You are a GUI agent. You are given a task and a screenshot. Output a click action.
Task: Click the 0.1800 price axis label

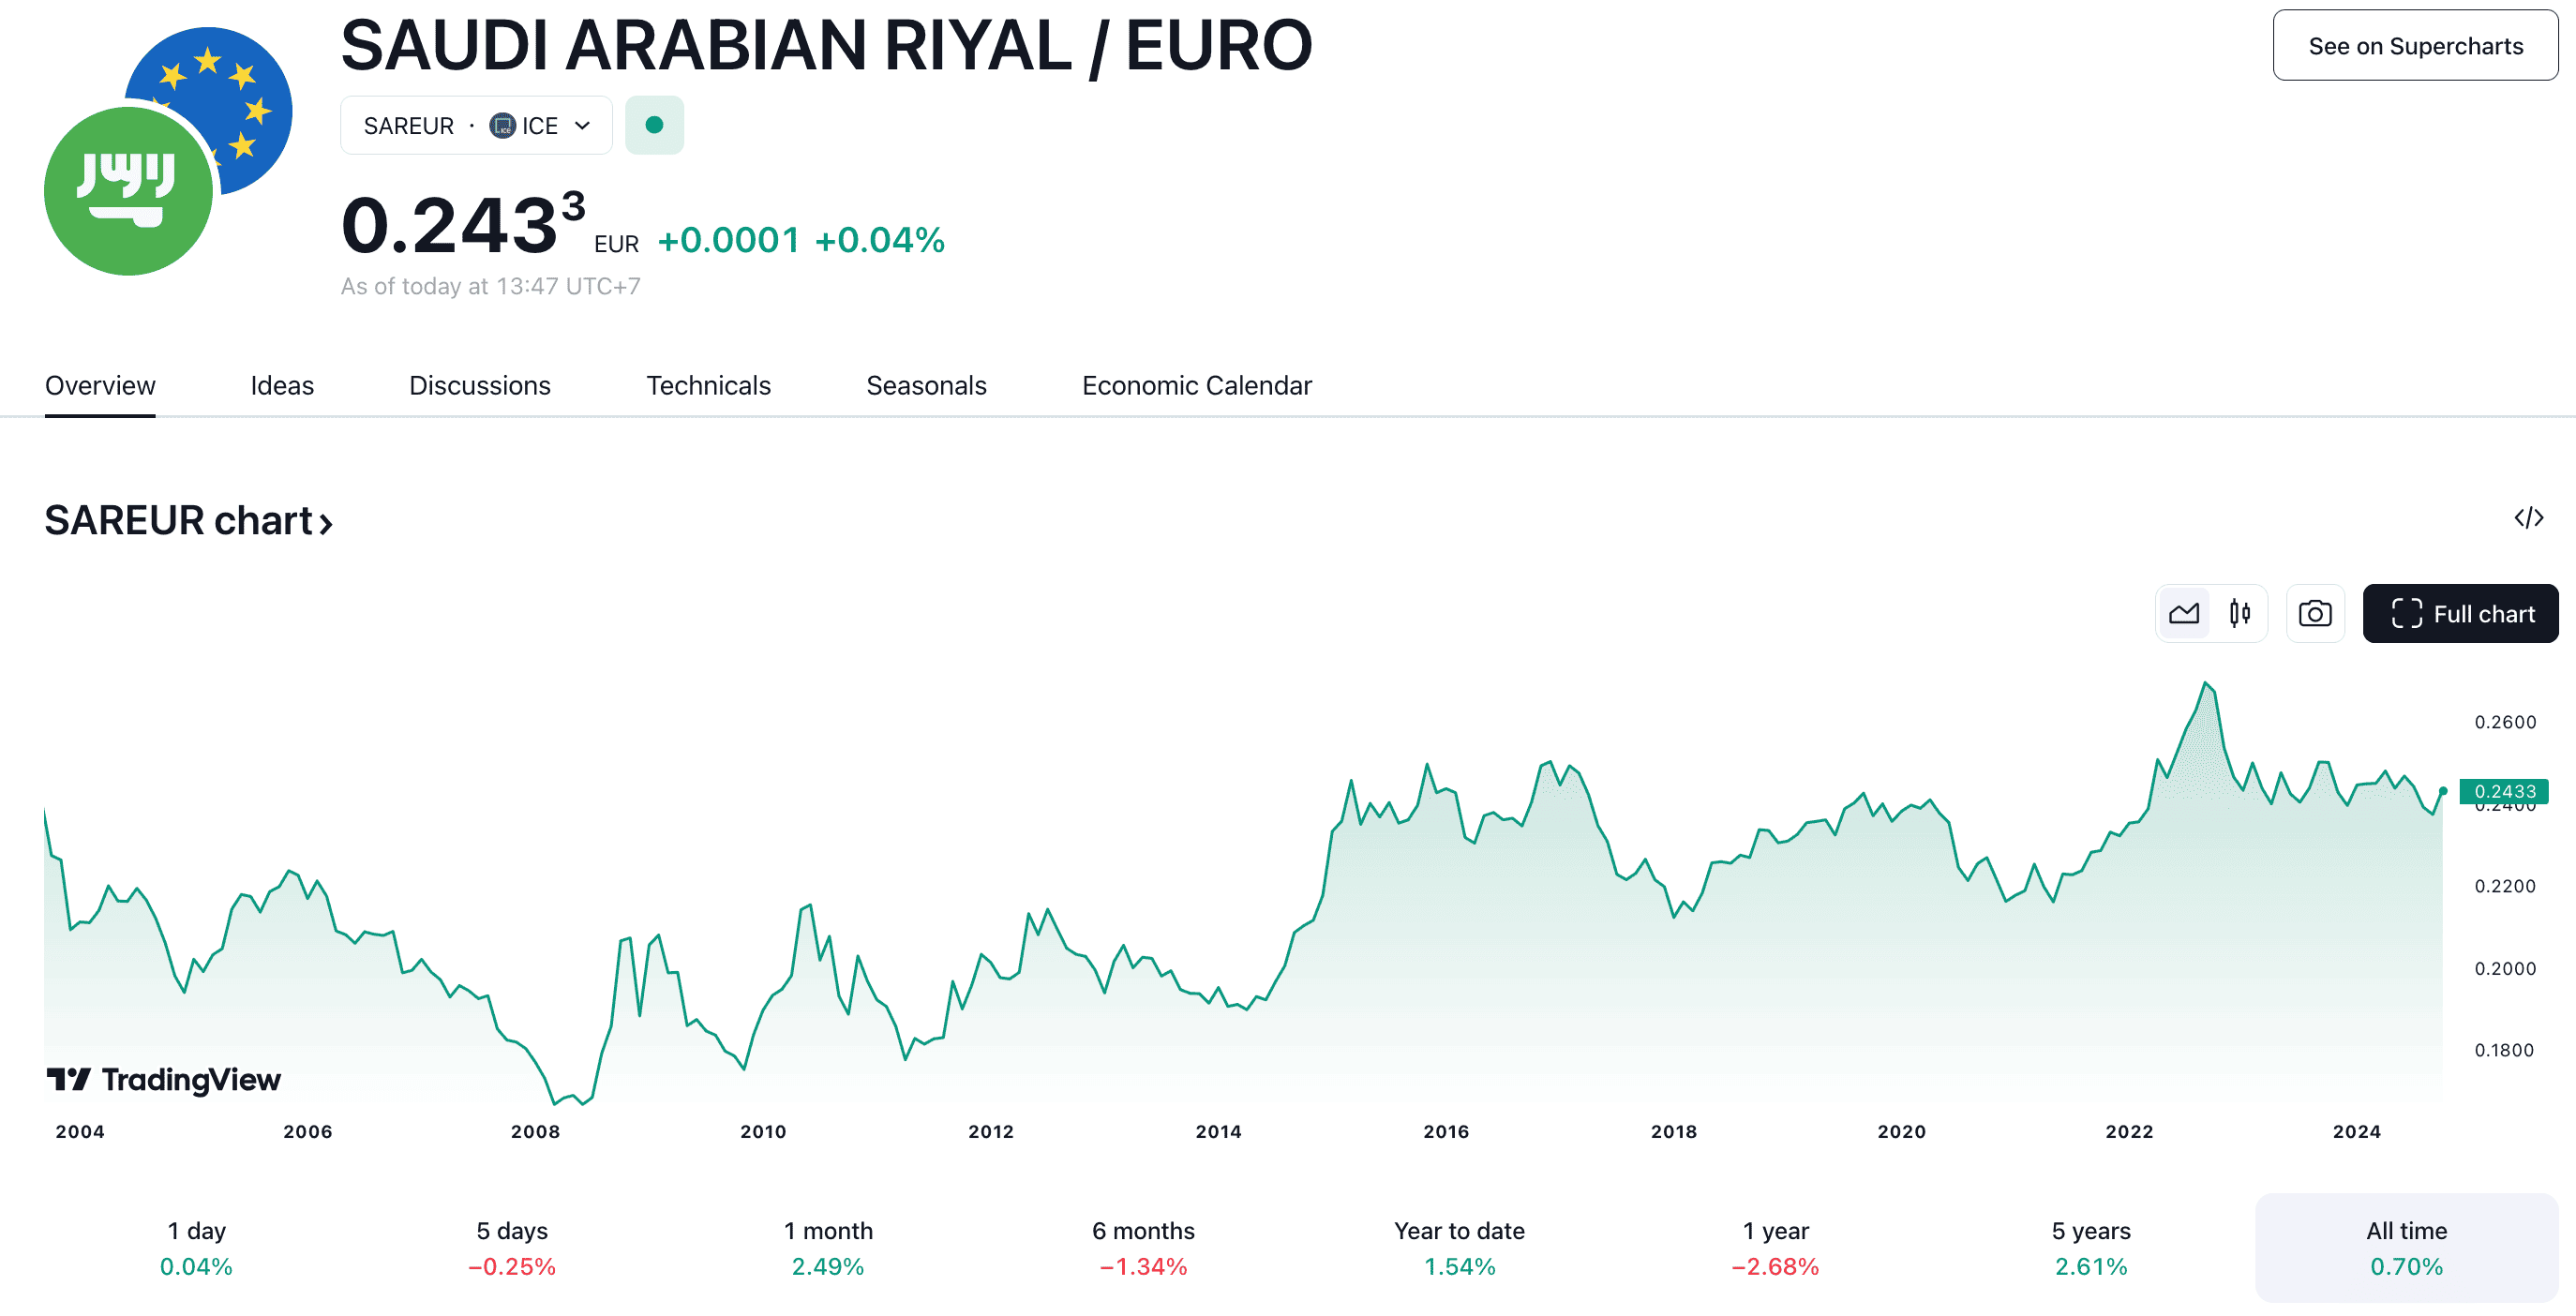click(2504, 1050)
